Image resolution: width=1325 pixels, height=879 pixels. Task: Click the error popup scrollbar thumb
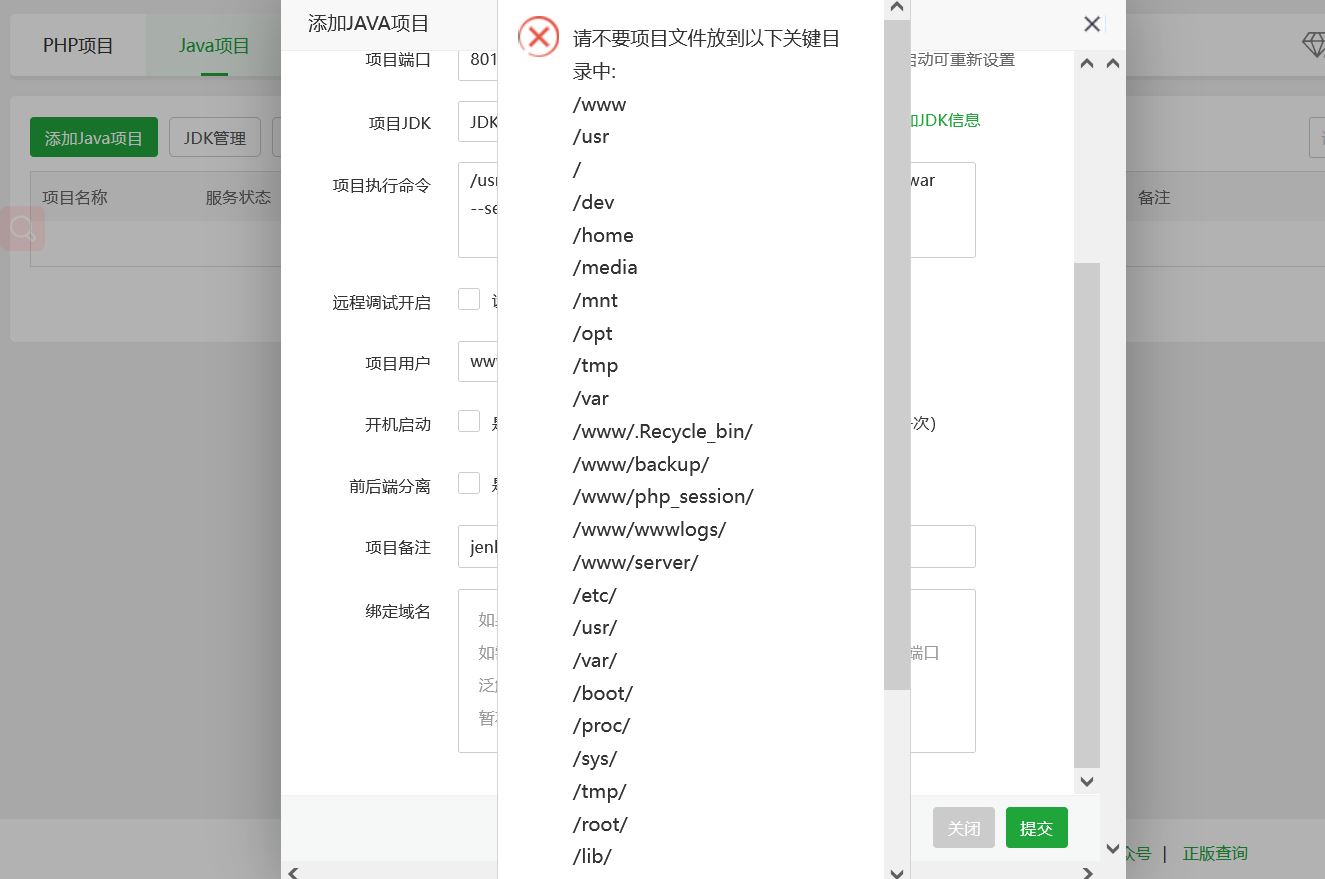[x=897, y=355]
